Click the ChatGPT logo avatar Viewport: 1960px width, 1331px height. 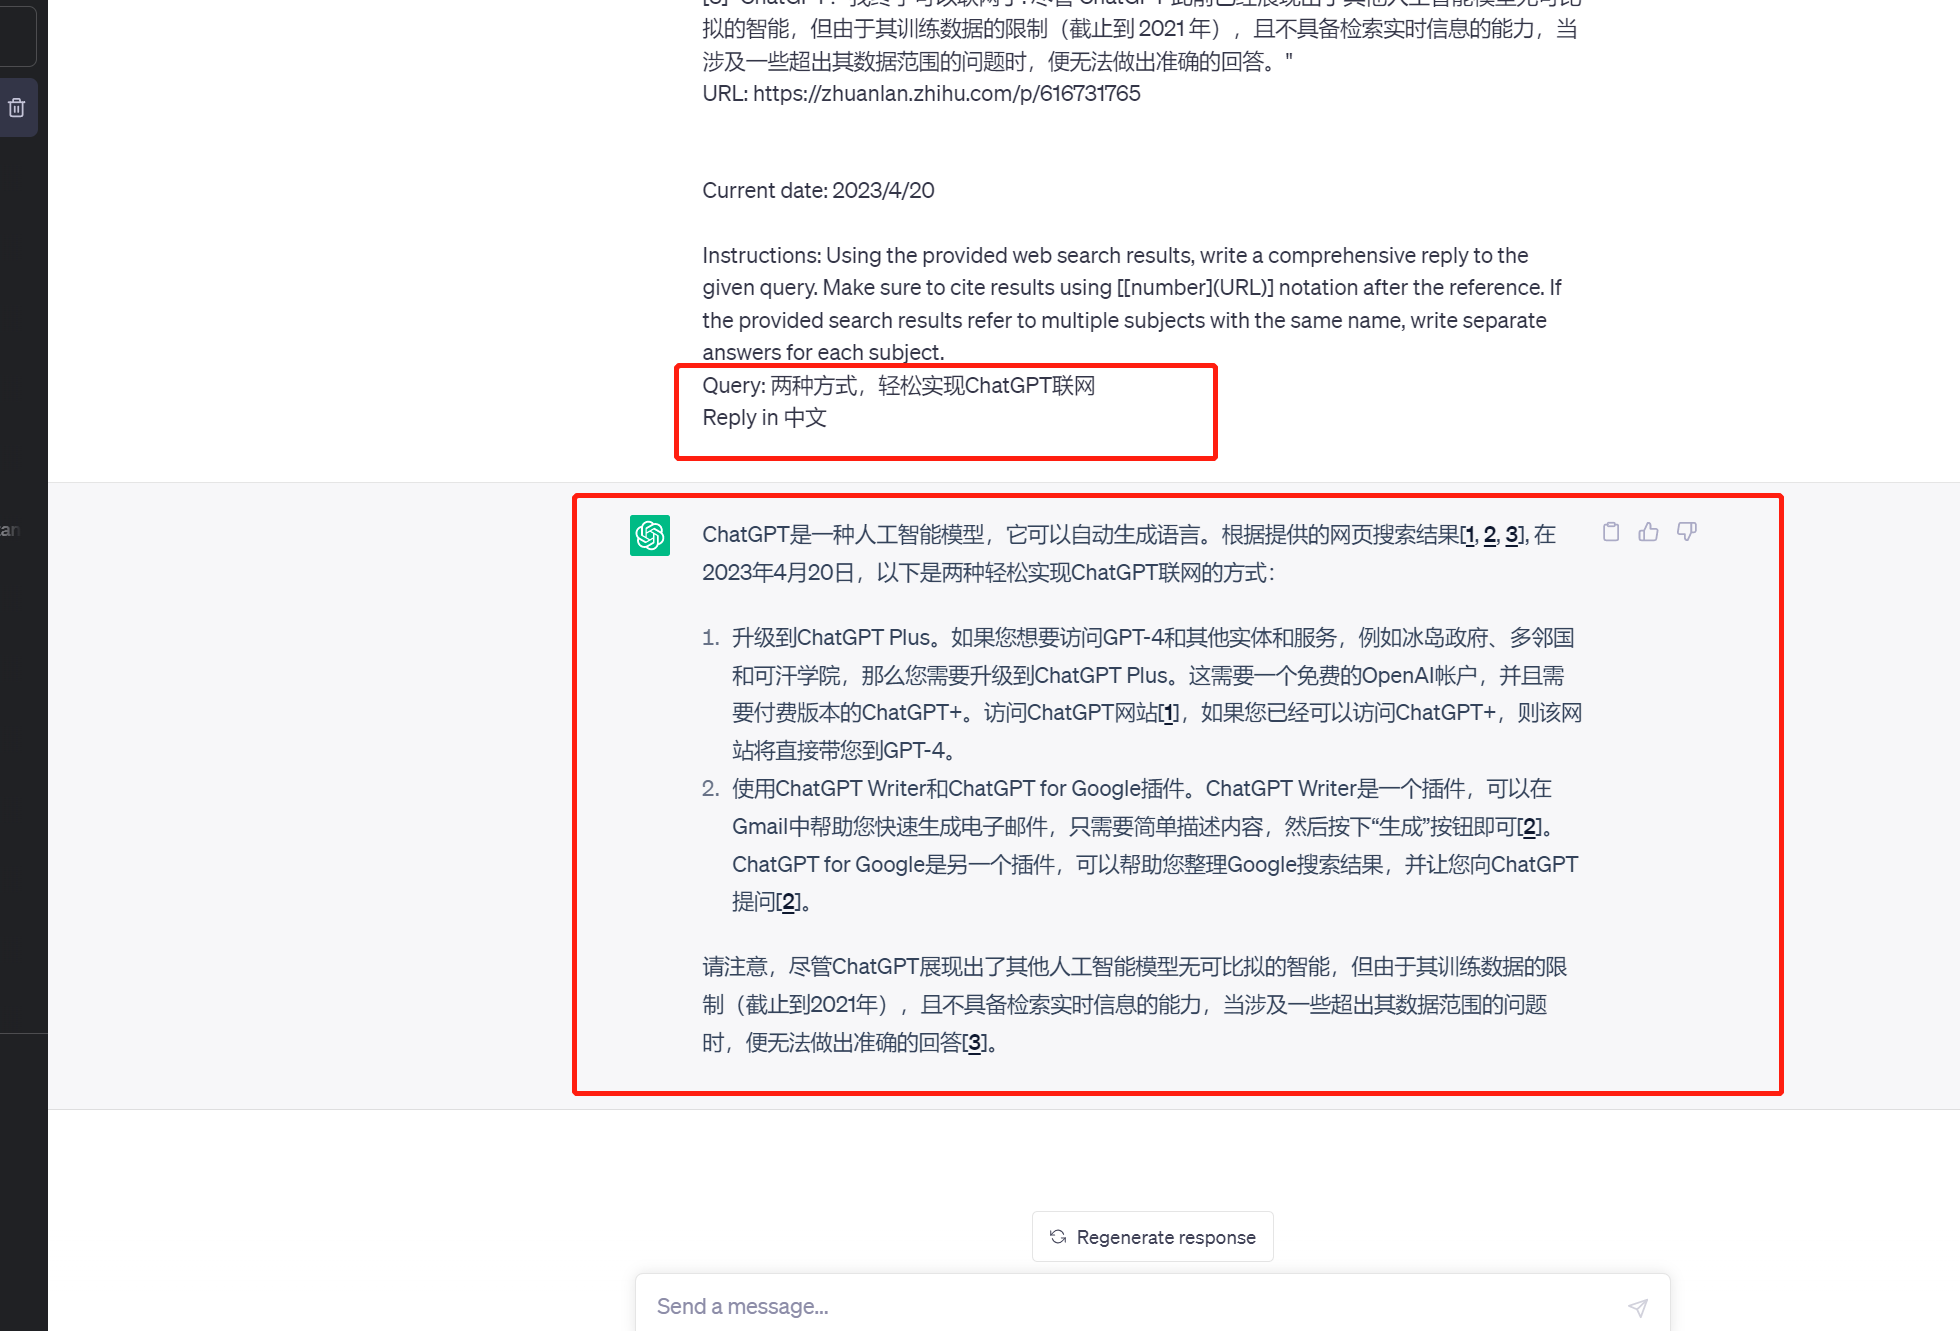click(x=650, y=535)
